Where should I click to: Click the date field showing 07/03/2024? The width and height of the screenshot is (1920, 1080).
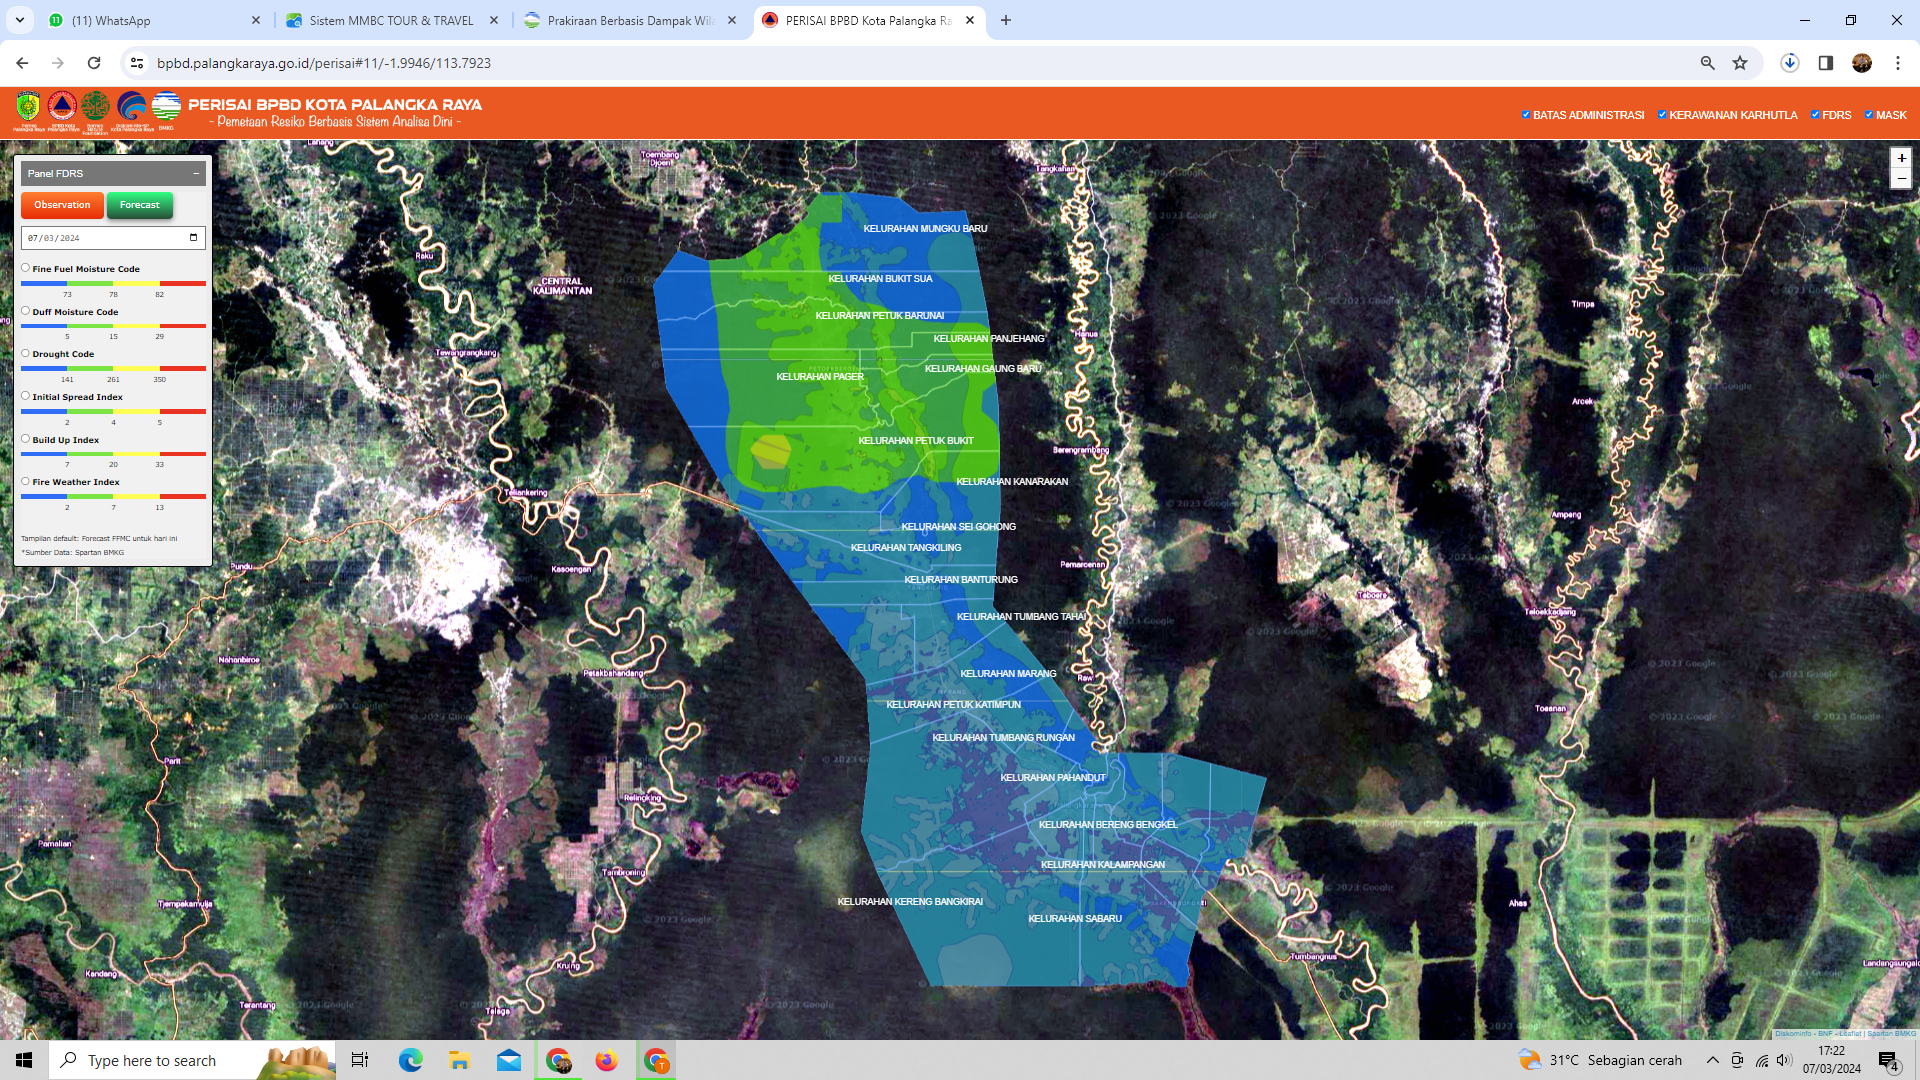tap(113, 238)
